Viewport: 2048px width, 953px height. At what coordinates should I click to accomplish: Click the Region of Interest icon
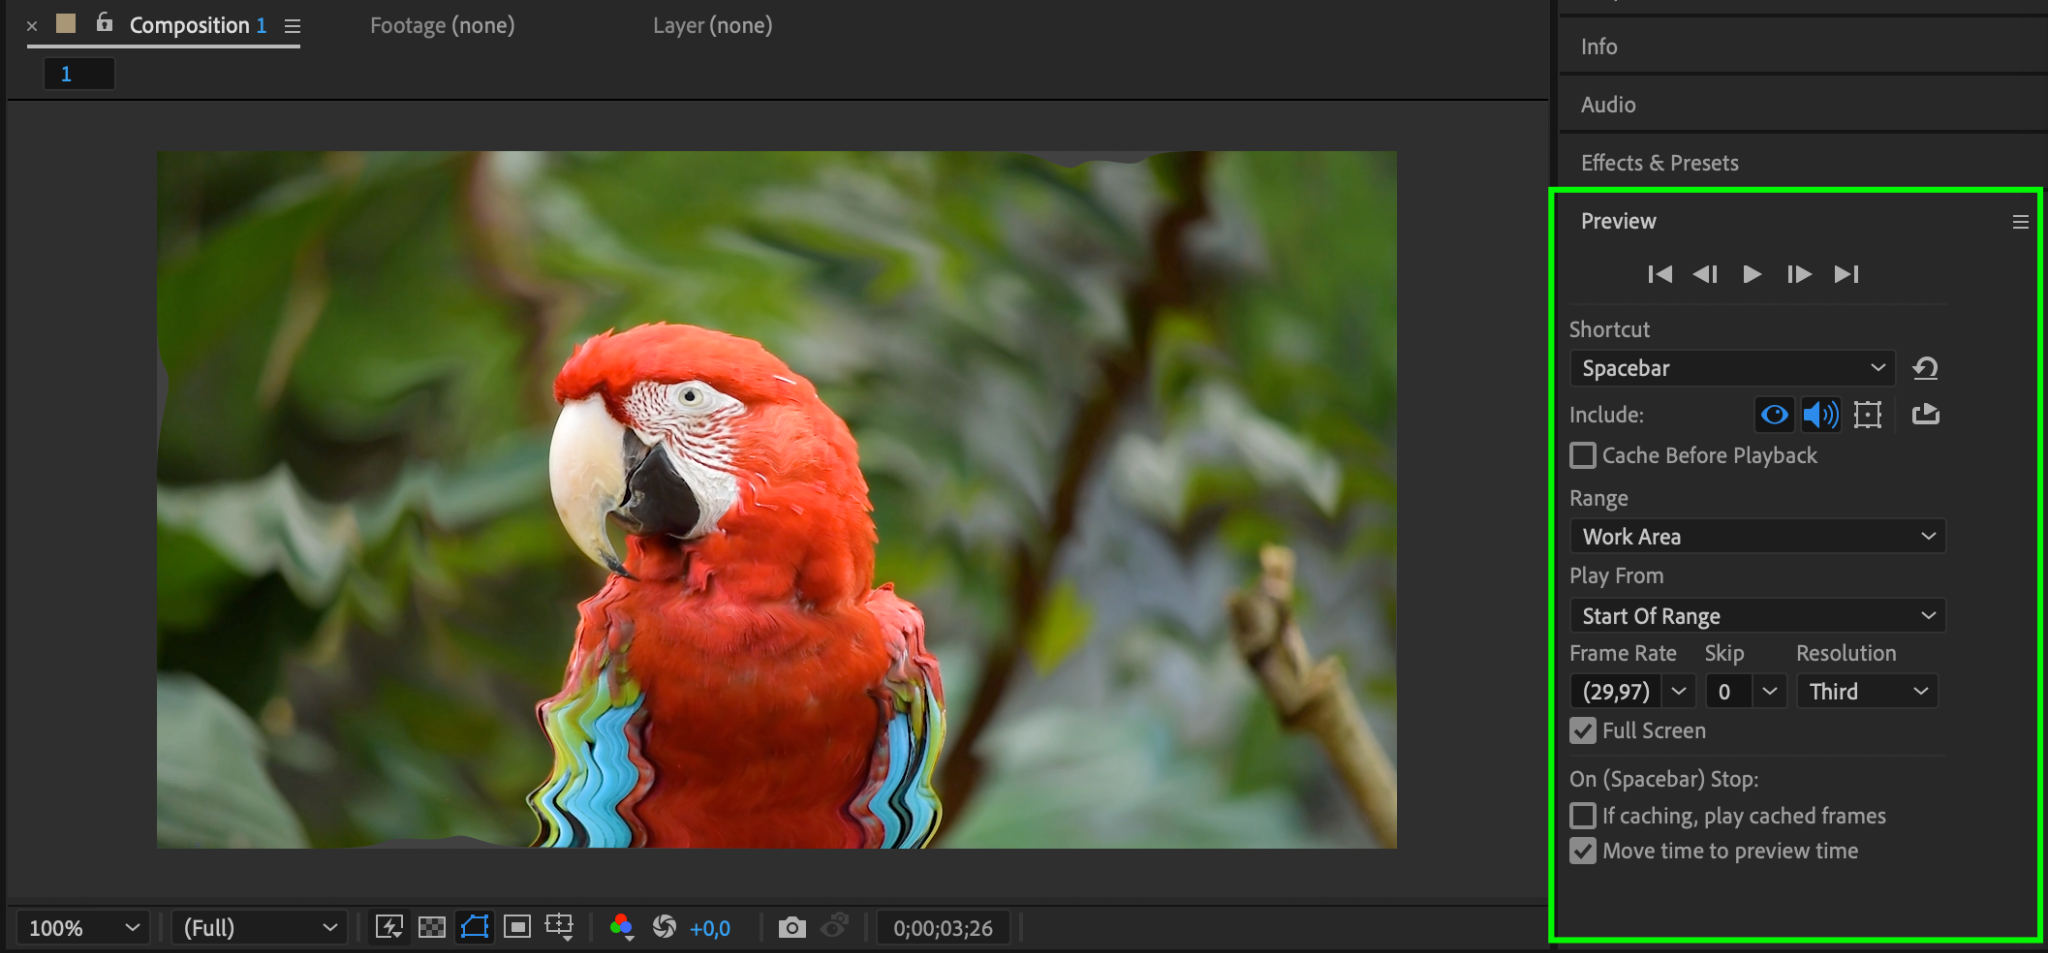[x=517, y=928]
